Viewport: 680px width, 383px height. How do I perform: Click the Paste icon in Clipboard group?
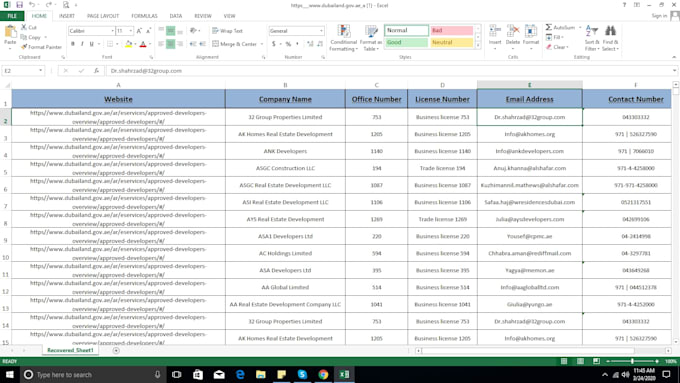[10, 32]
